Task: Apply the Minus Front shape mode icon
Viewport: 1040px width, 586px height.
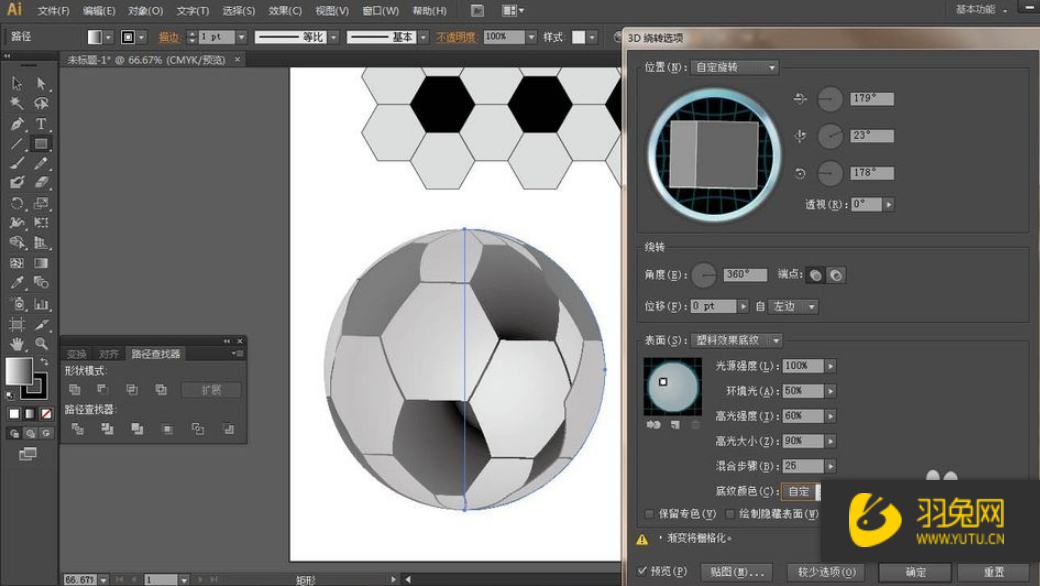Action: (104, 387)
